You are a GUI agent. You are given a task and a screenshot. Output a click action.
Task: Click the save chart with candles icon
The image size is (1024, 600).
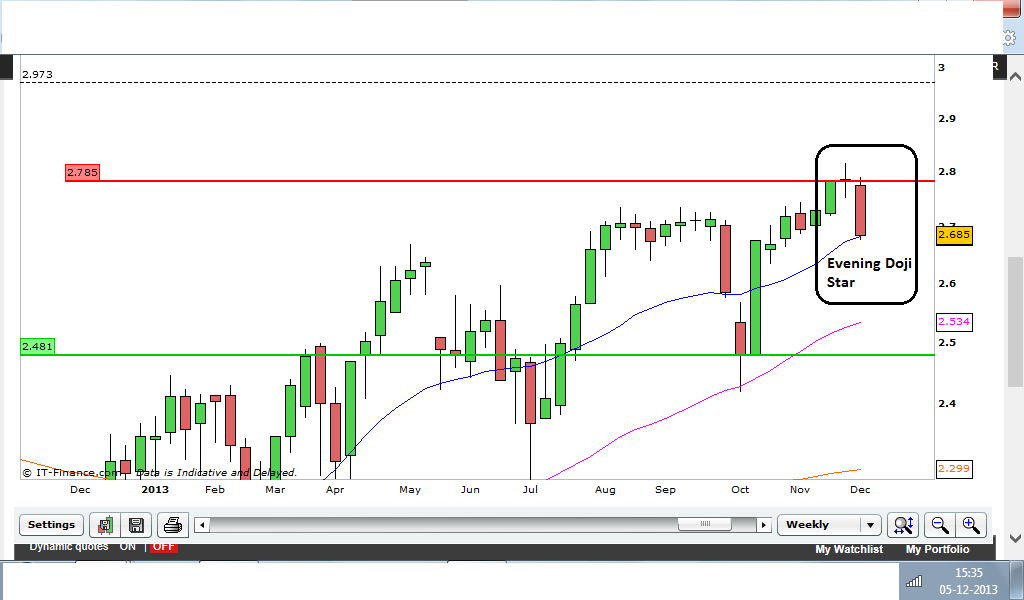tap(105, 524)
